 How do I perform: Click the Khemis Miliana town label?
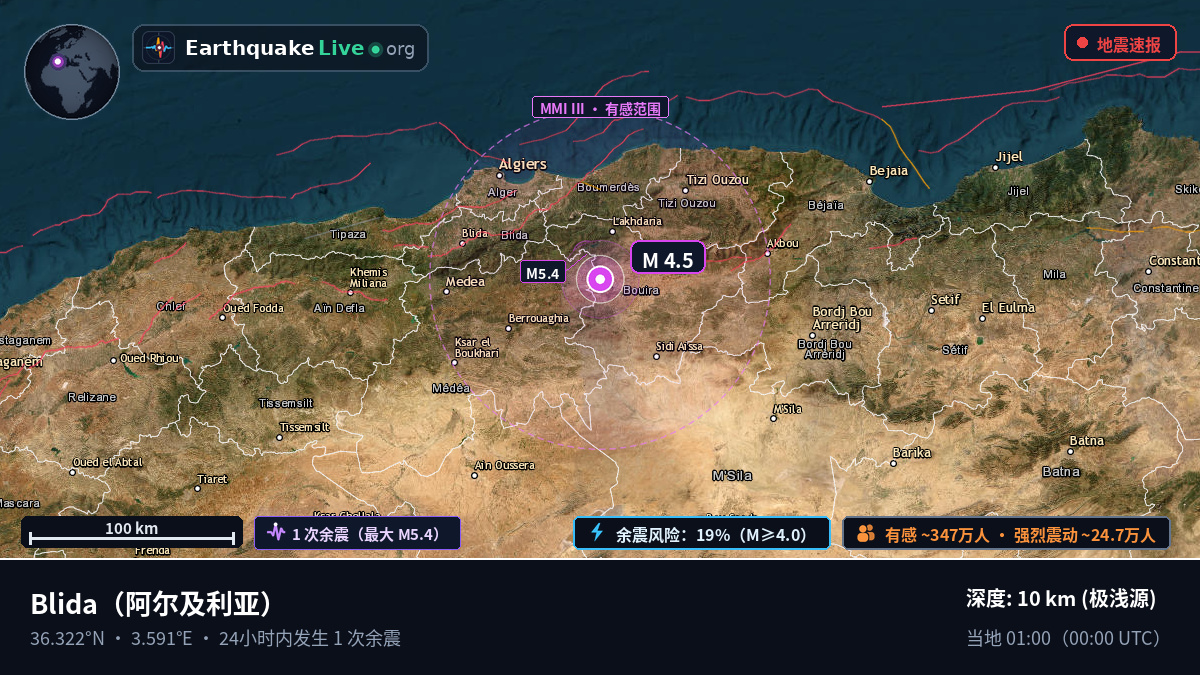[x=369, y=277]
